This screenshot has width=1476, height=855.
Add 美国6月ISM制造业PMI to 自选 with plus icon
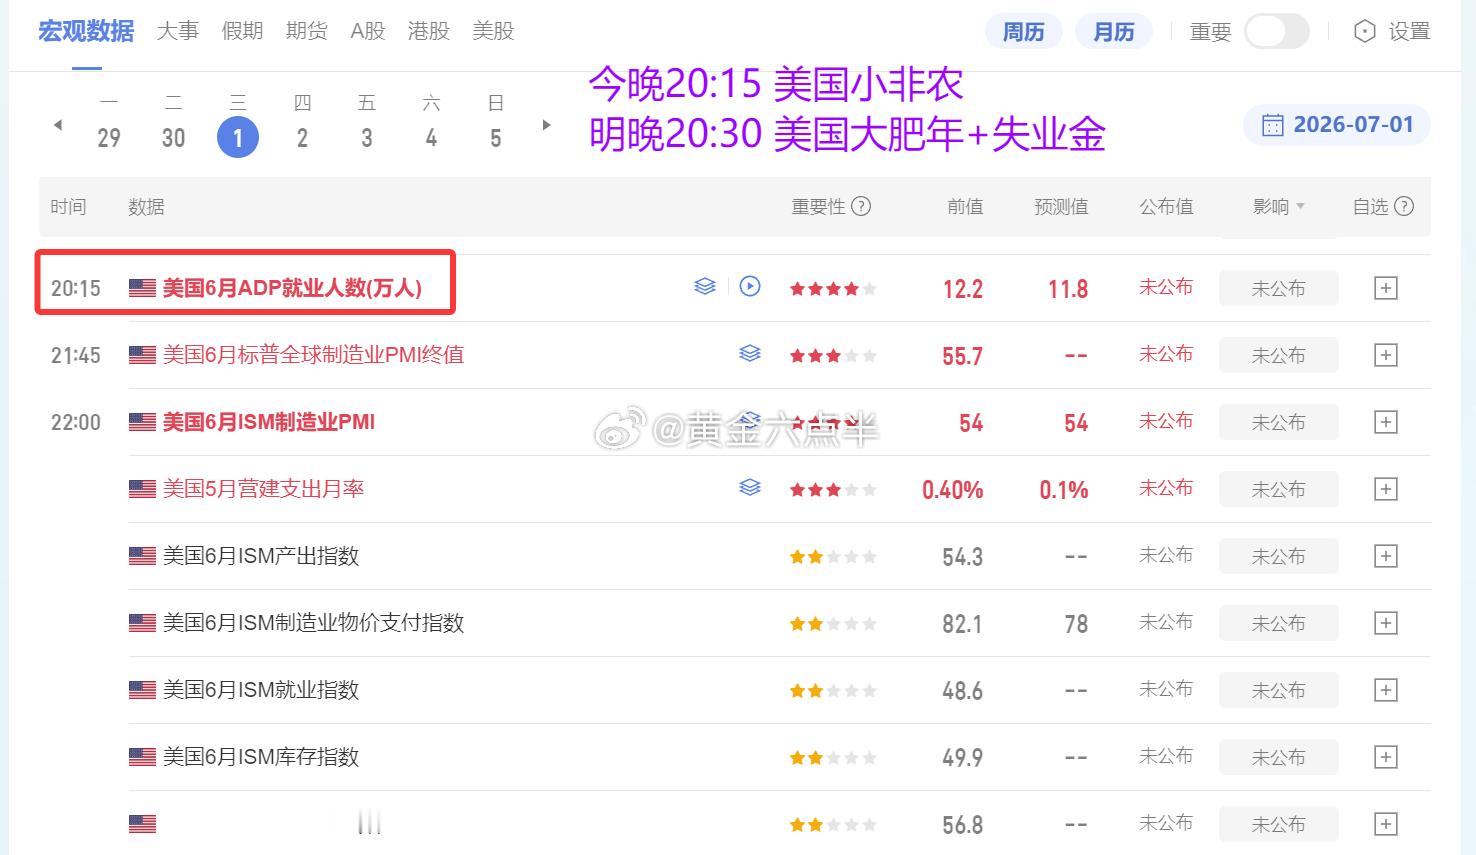tap(1386, 422)
